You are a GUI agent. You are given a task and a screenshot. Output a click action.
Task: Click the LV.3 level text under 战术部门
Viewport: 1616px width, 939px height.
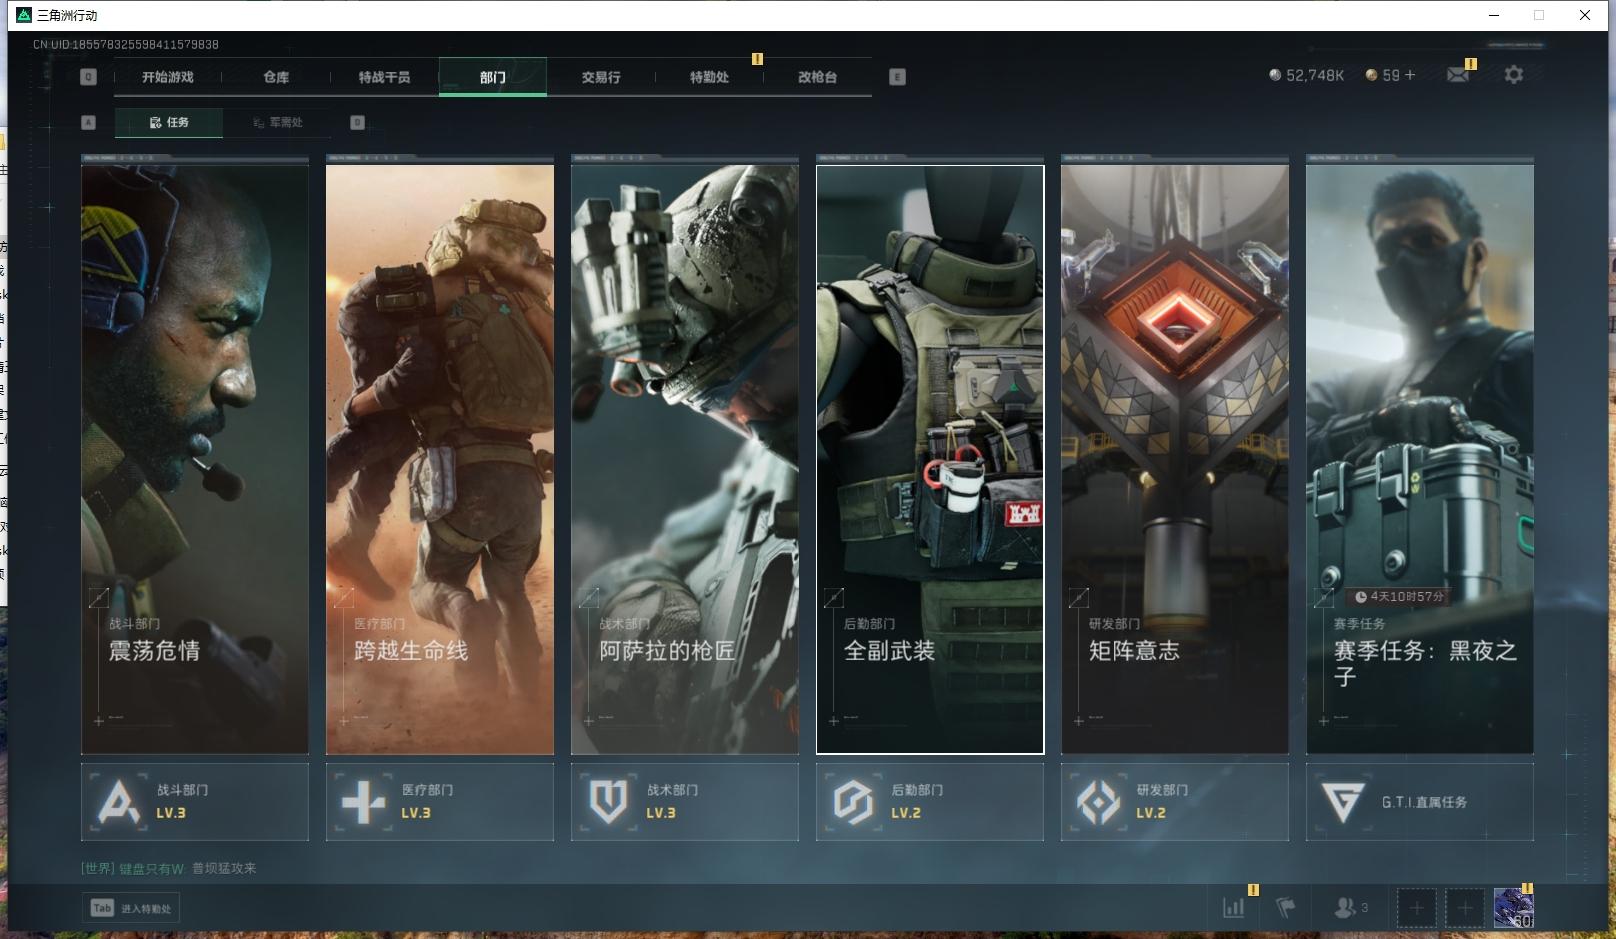[661, 813]
